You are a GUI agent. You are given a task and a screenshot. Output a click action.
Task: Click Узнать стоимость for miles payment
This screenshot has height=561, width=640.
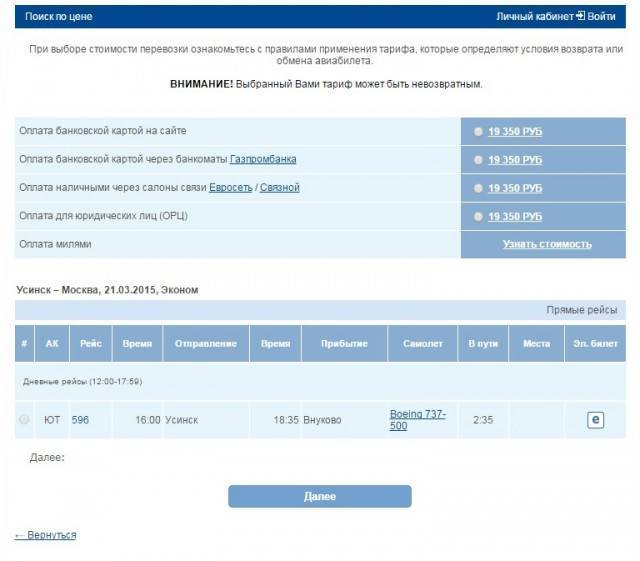coord(547,244)
